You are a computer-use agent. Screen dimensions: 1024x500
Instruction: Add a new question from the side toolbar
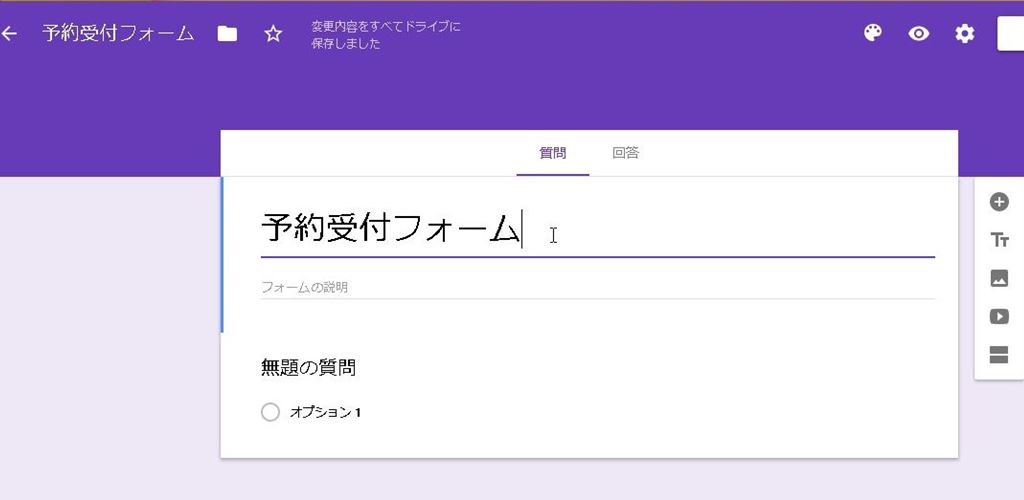[999, 202]
